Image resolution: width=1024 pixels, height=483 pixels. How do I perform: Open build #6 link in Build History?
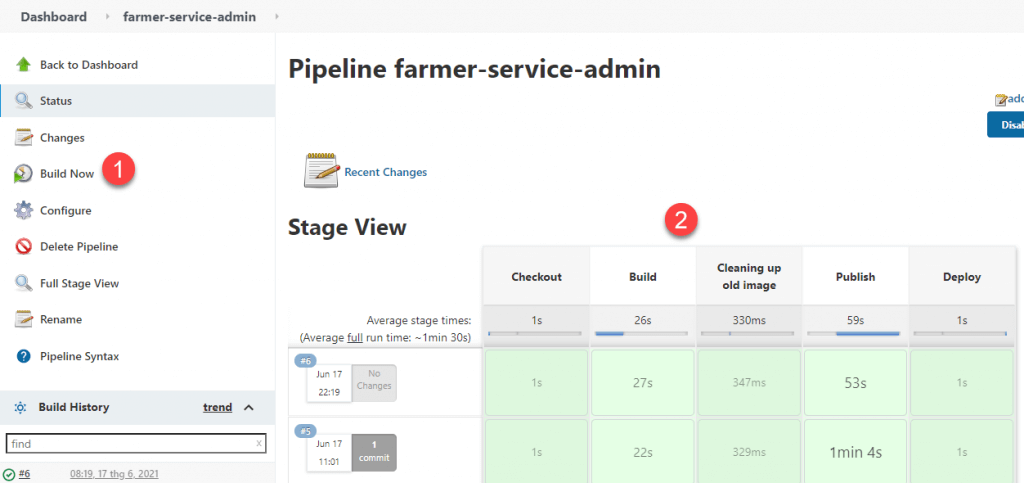25,474
